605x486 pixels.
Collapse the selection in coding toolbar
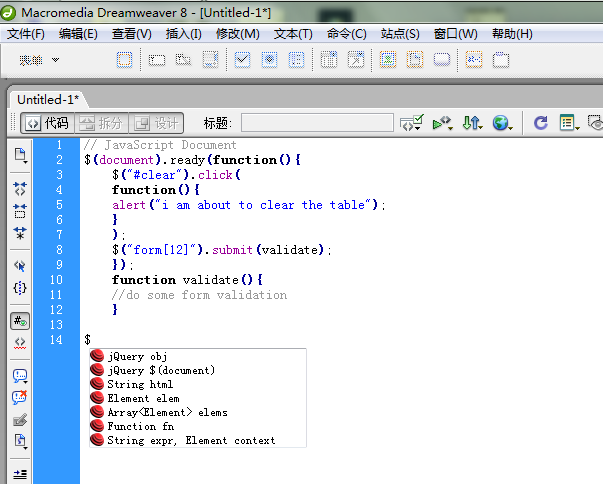click(20, 211)
